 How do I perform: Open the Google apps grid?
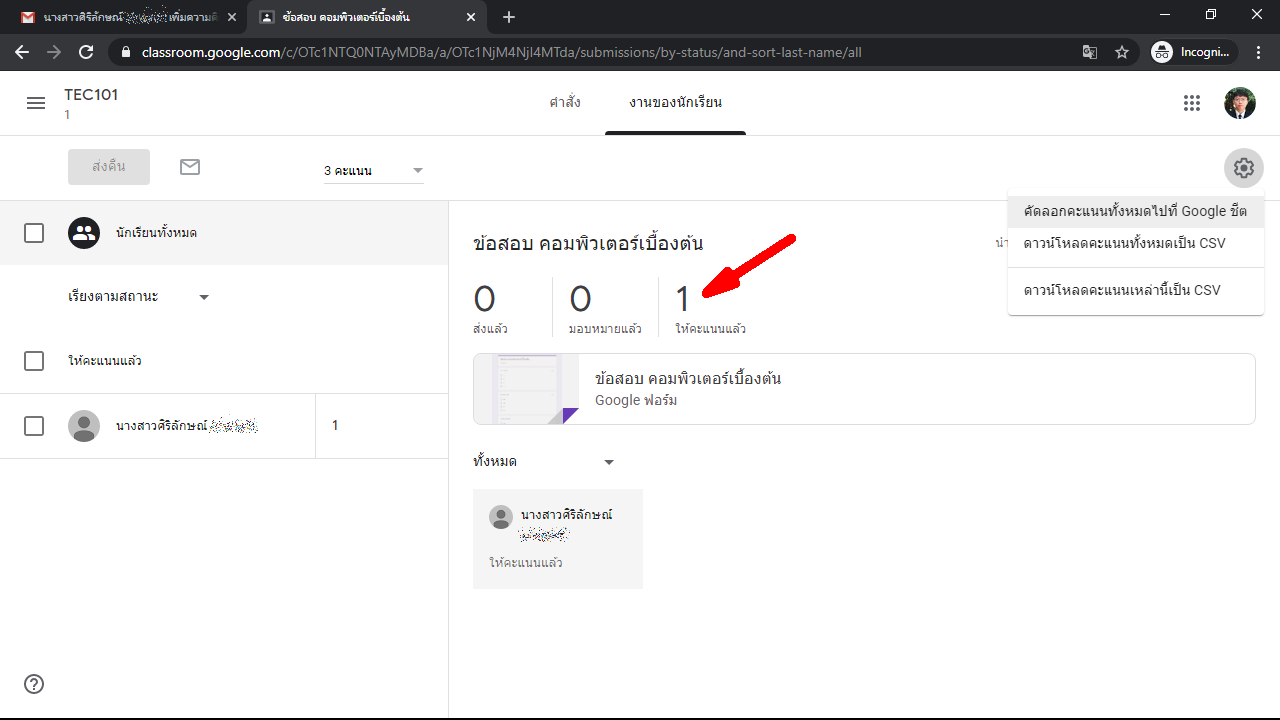pyautogui.click(x=1191, y=103)
